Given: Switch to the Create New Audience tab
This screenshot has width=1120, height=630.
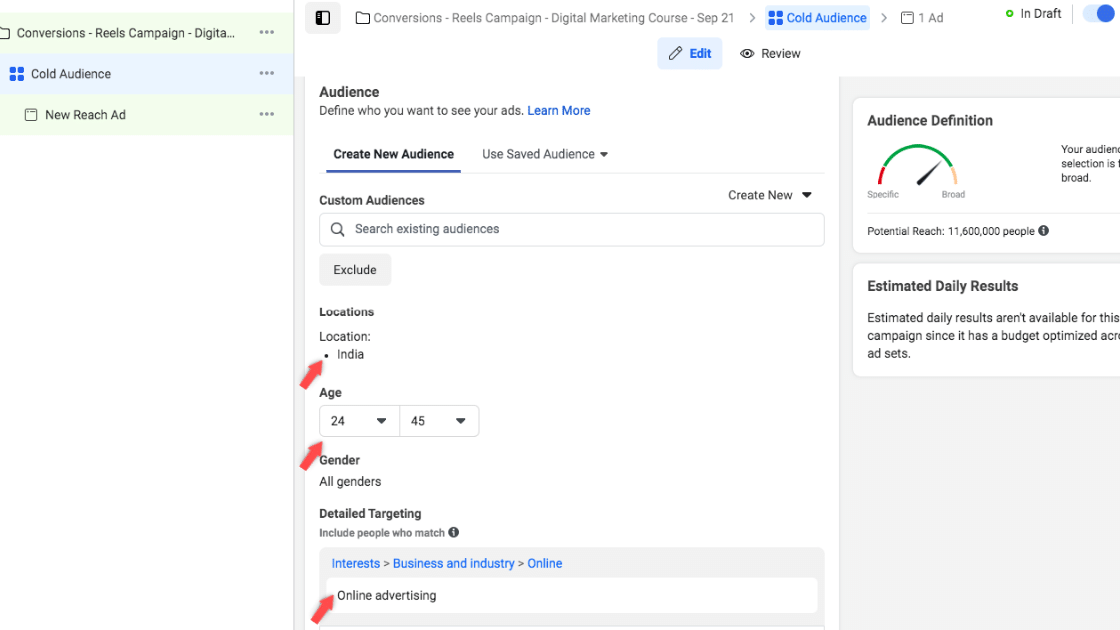Looking at the screenshot, I should click(392, 154).
